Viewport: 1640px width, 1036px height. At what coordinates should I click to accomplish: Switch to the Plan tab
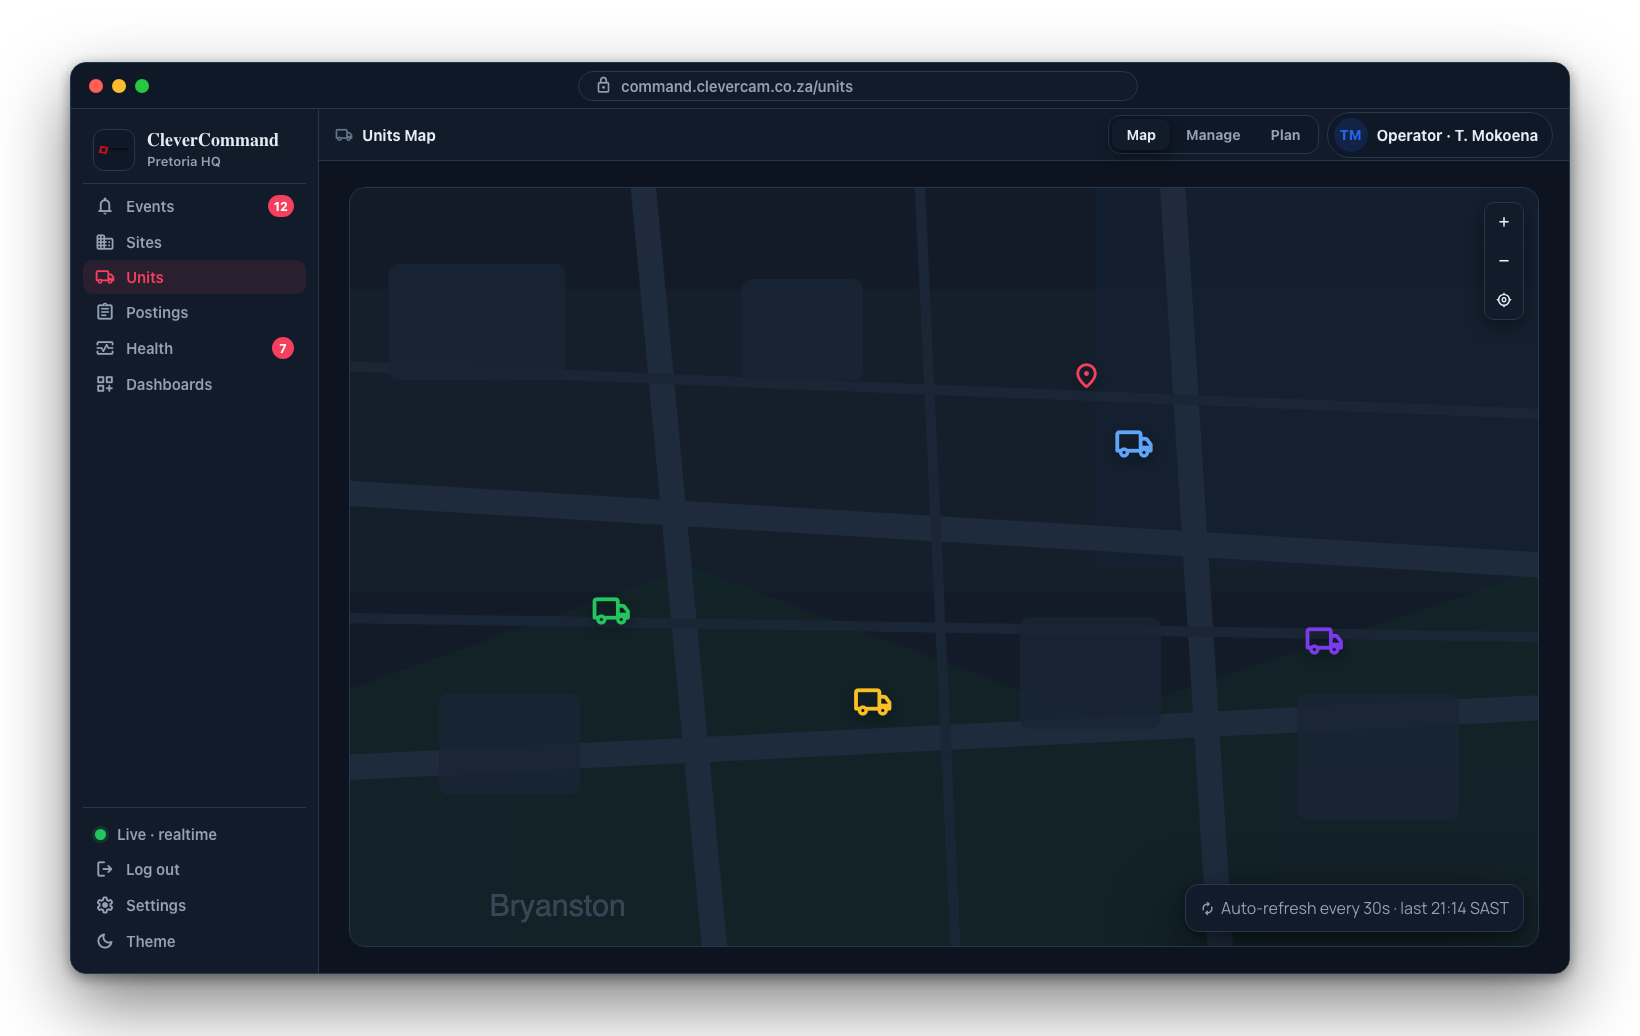point(1285,135)
